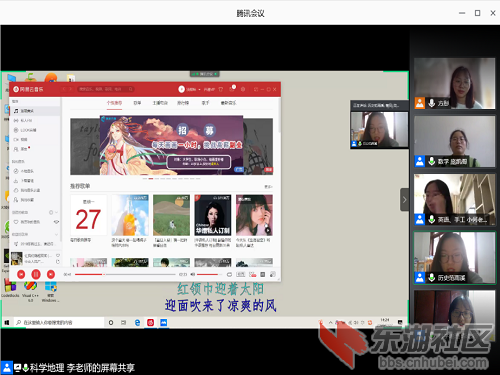This screenshot has height=375, width=500.
Task: Open 私人FM in the sidebar
Action: [35, 120]
